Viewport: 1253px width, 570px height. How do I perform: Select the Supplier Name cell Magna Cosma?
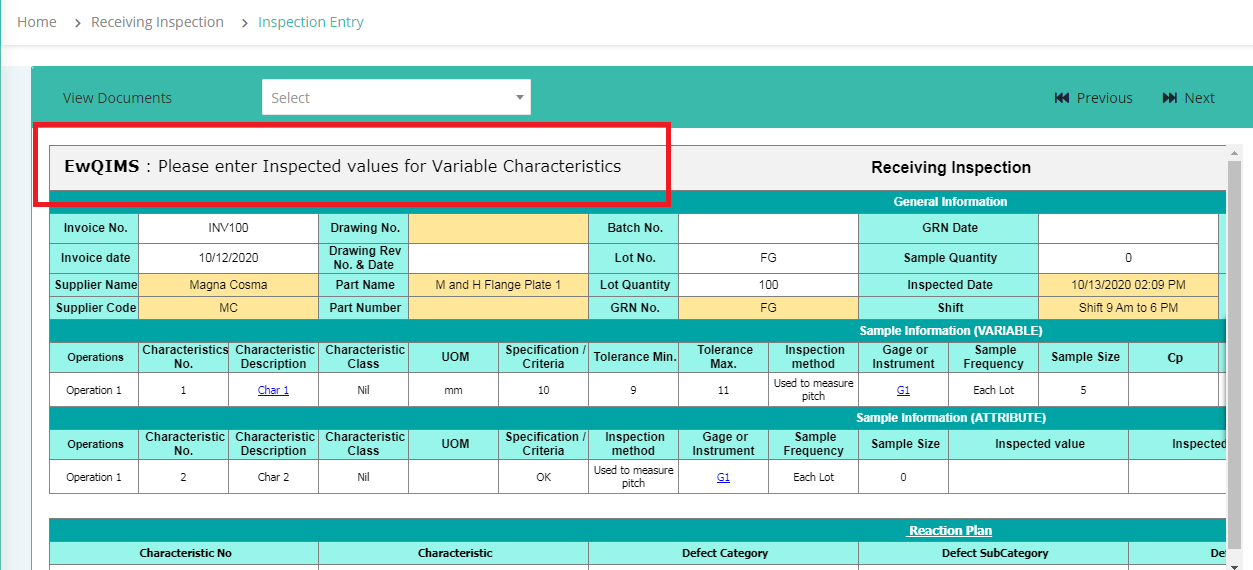coord(228,285)
